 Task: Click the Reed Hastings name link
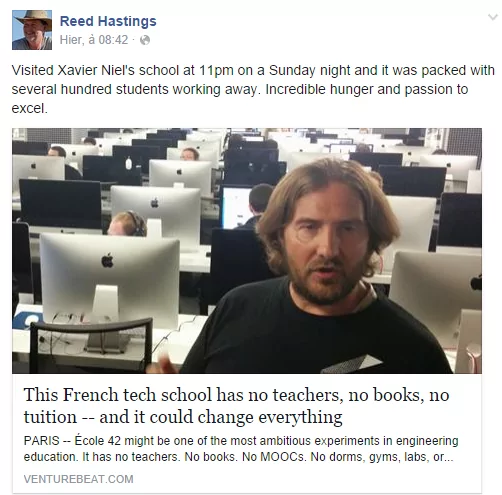click(108, 21)
